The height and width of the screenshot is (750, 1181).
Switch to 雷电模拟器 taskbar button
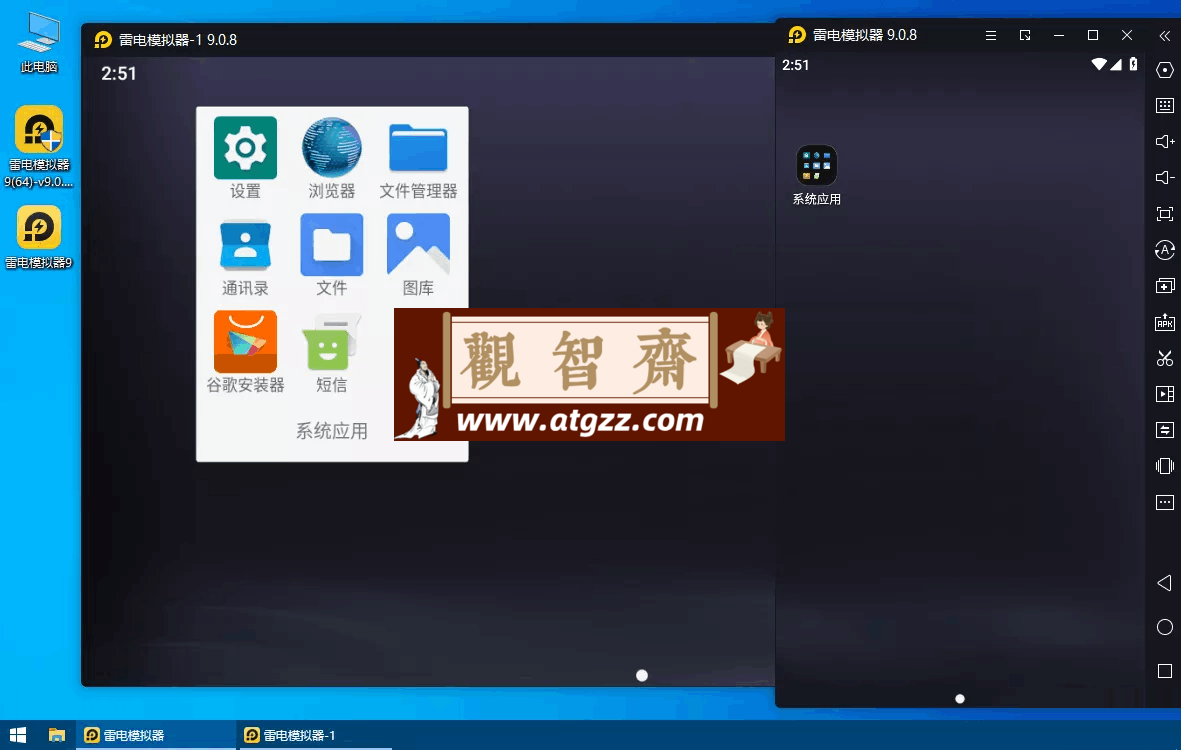click(x=156, y=735)
